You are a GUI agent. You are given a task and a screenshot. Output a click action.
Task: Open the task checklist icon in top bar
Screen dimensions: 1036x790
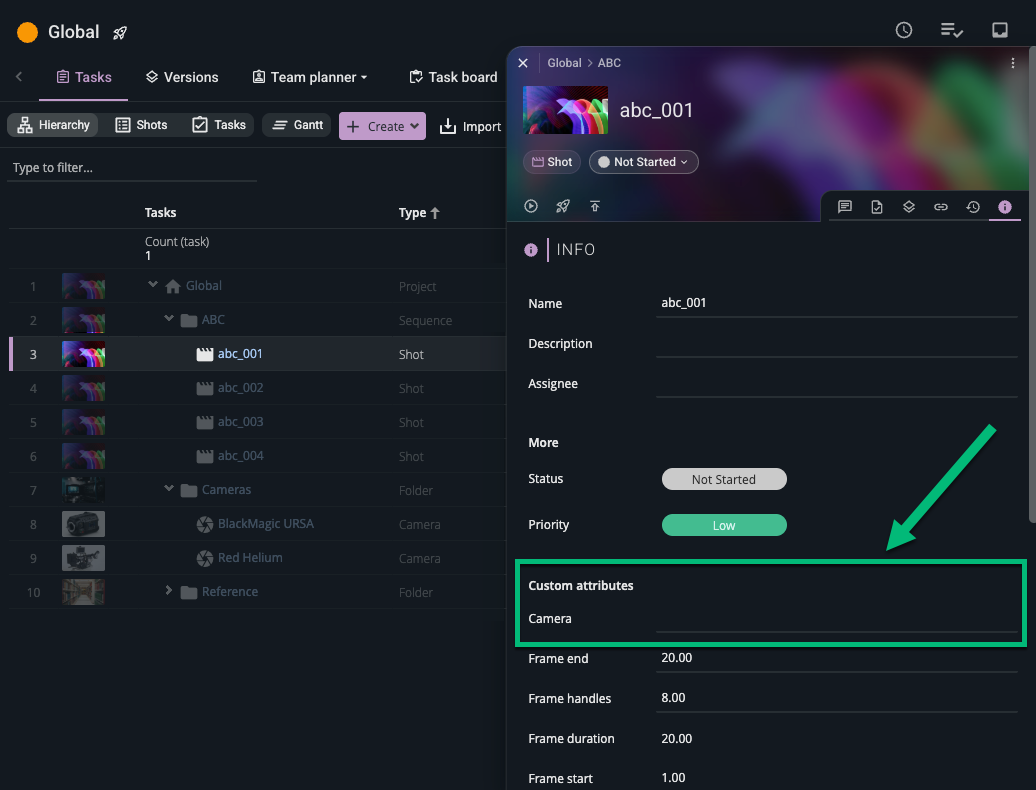pos(952,31)
